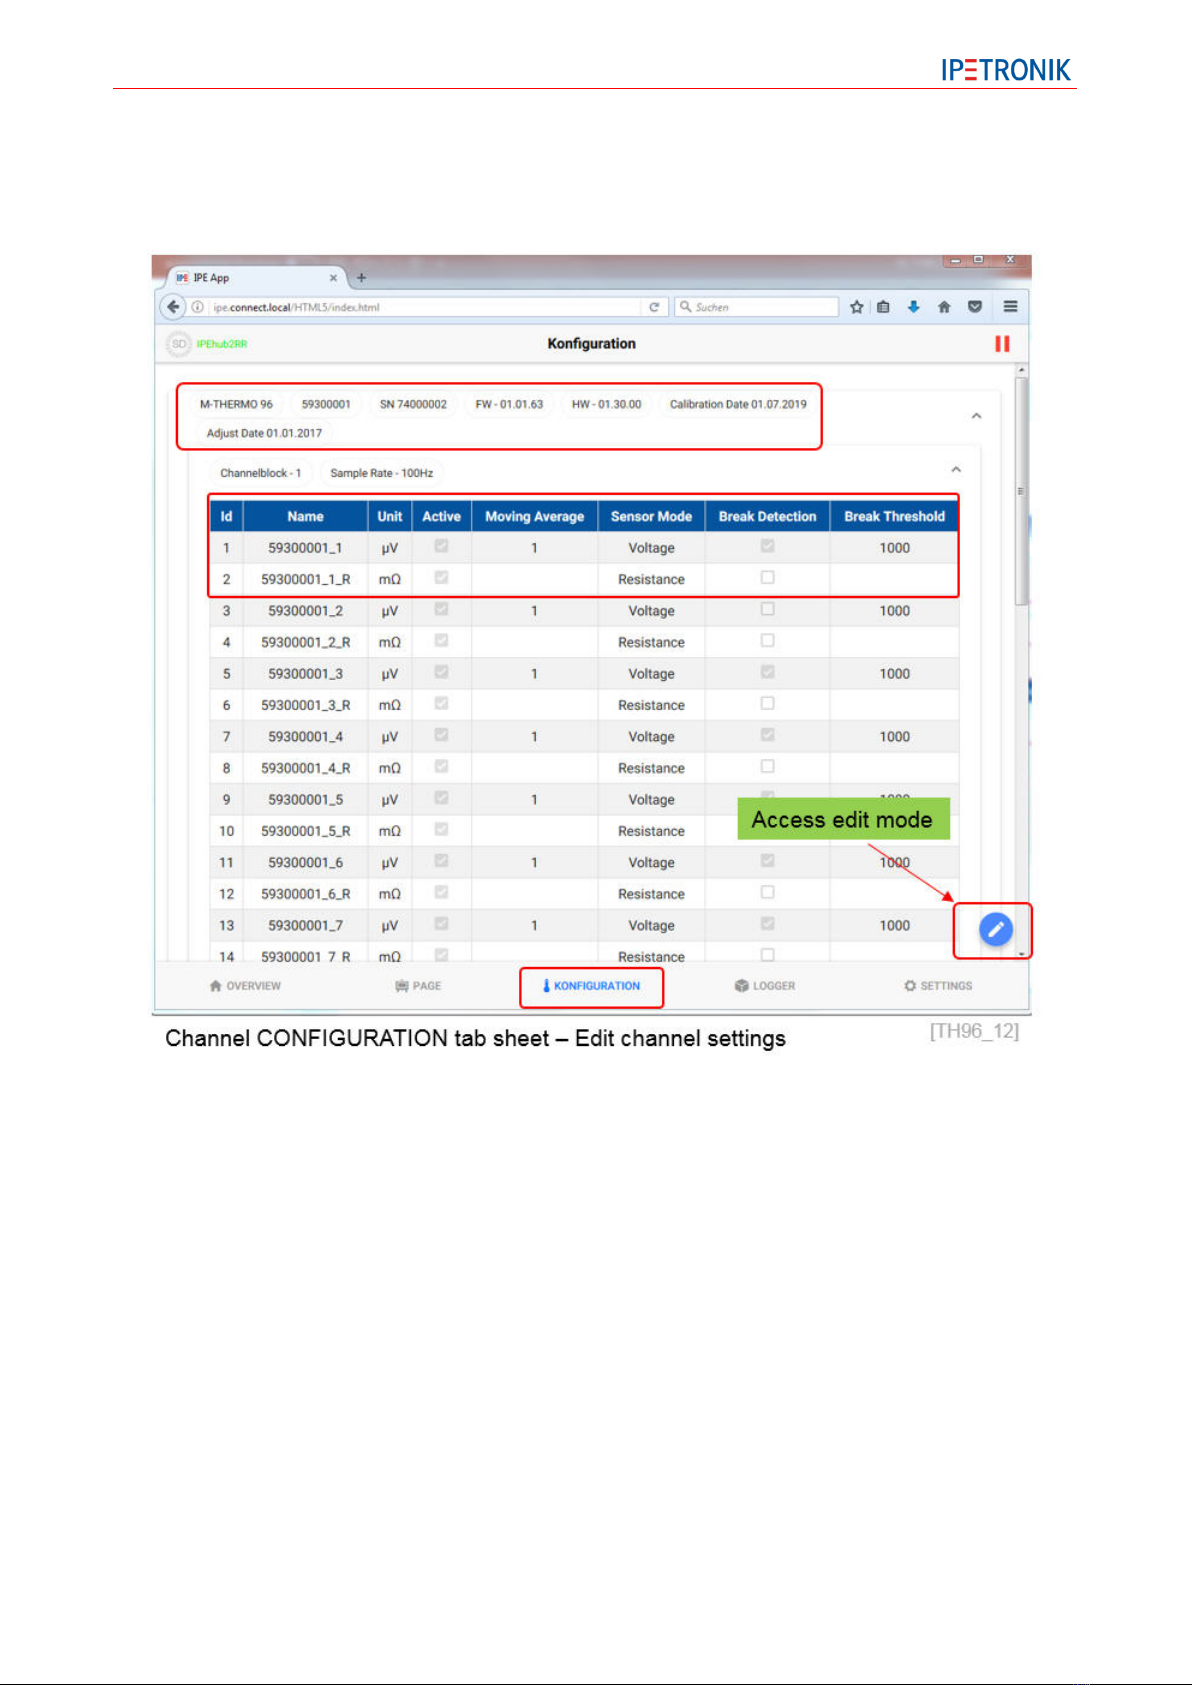Screen dimensions: 1192x1685
Task: Click the SN 74000002 chip
Action: click(413, 404)
